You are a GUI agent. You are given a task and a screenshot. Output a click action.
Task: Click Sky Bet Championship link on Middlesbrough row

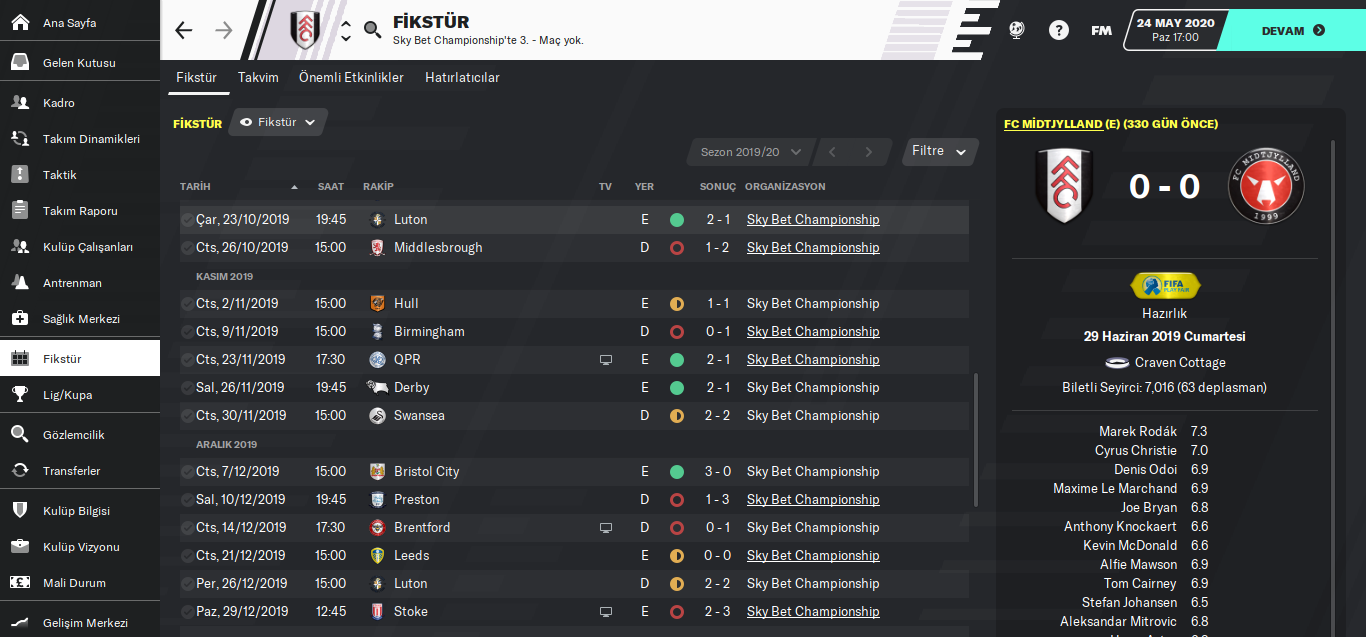pos(813,247)
